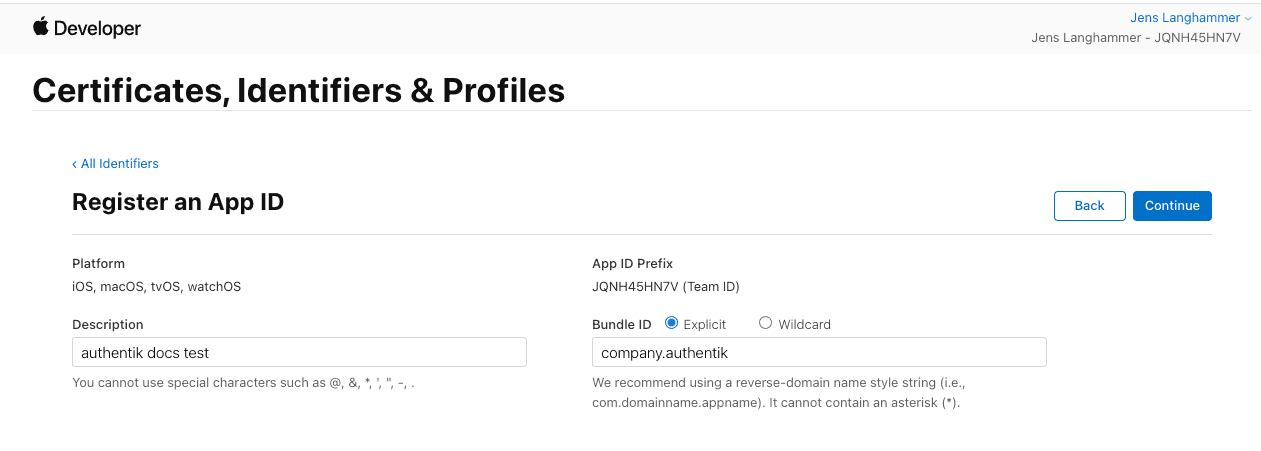Go back to All Identifiers
Image resolution: width=1261 pixels, height=451 pixels.
(119, 164)
